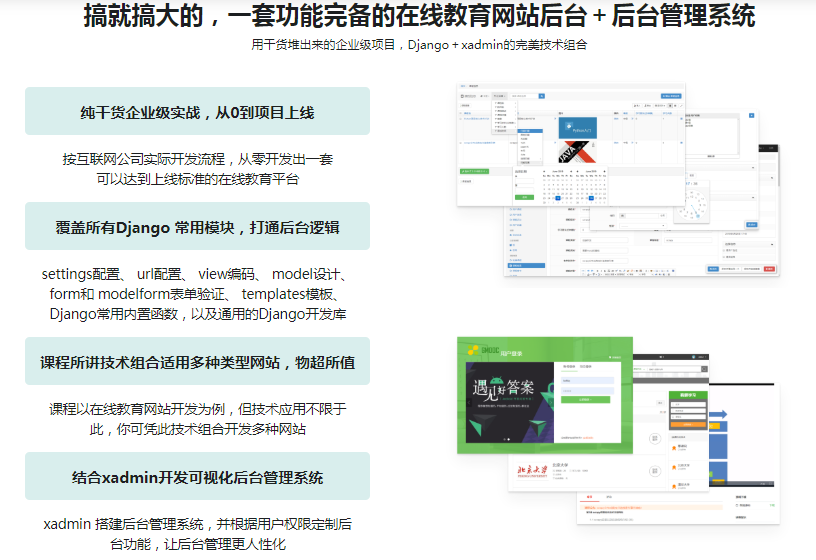Click the paragraph starting 课程以在线教育网站开发为例
This screenshot has height=560, width=816.
tap(197, 419)
